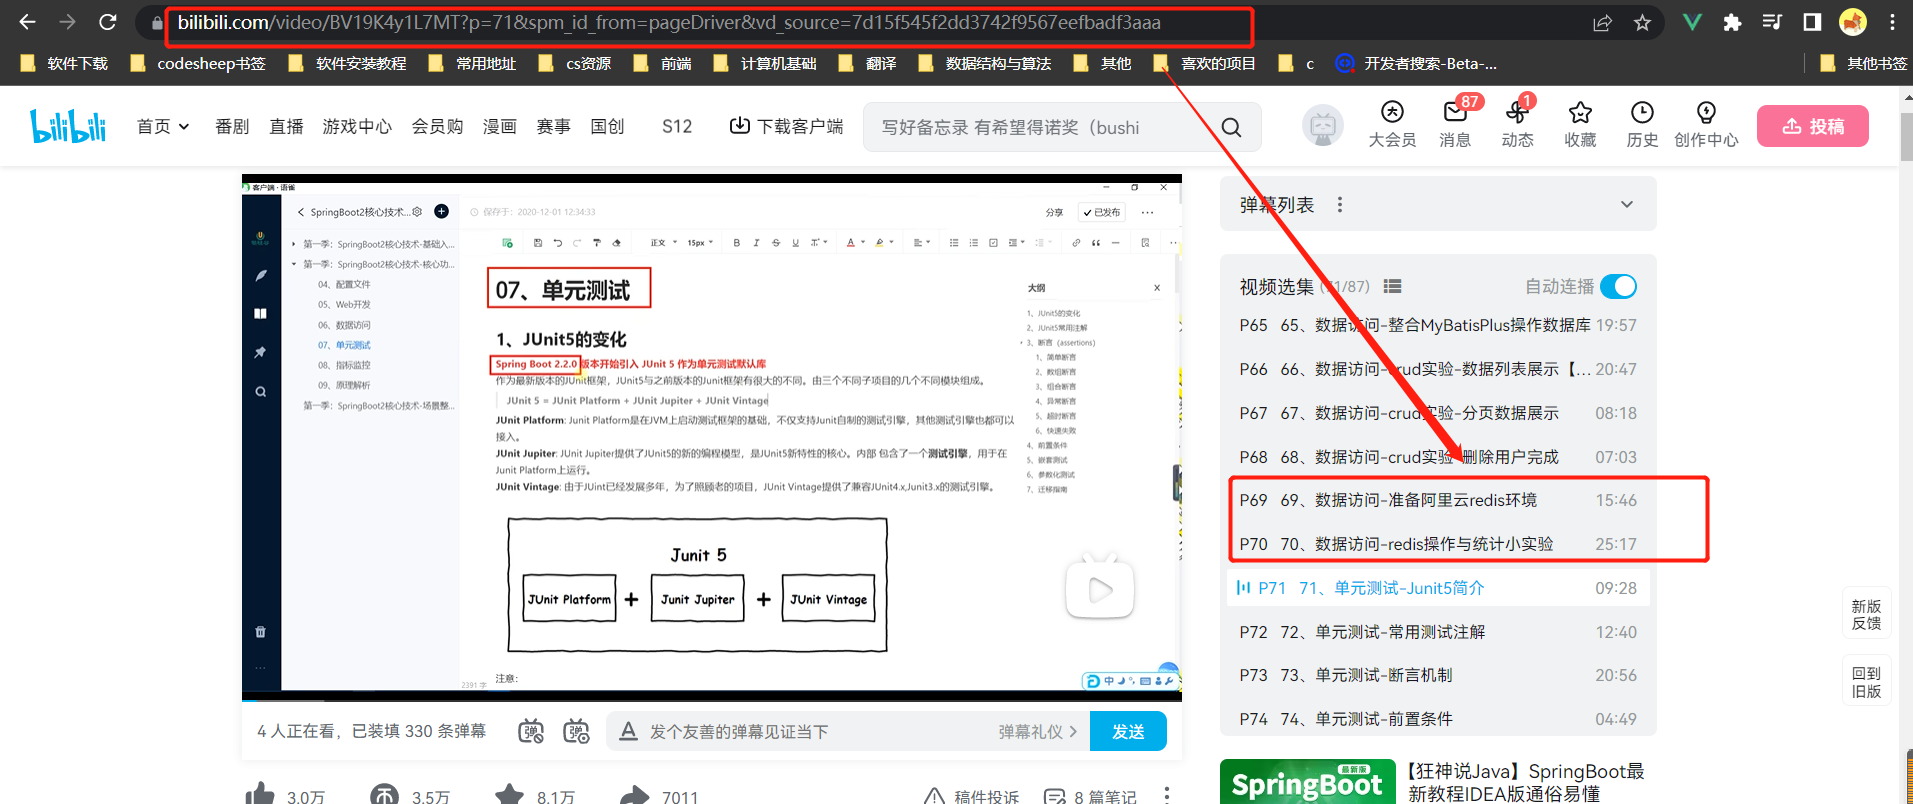Click the 弹幕列表 three-dot options icon
The image size is (1913, 804).
1340,204
